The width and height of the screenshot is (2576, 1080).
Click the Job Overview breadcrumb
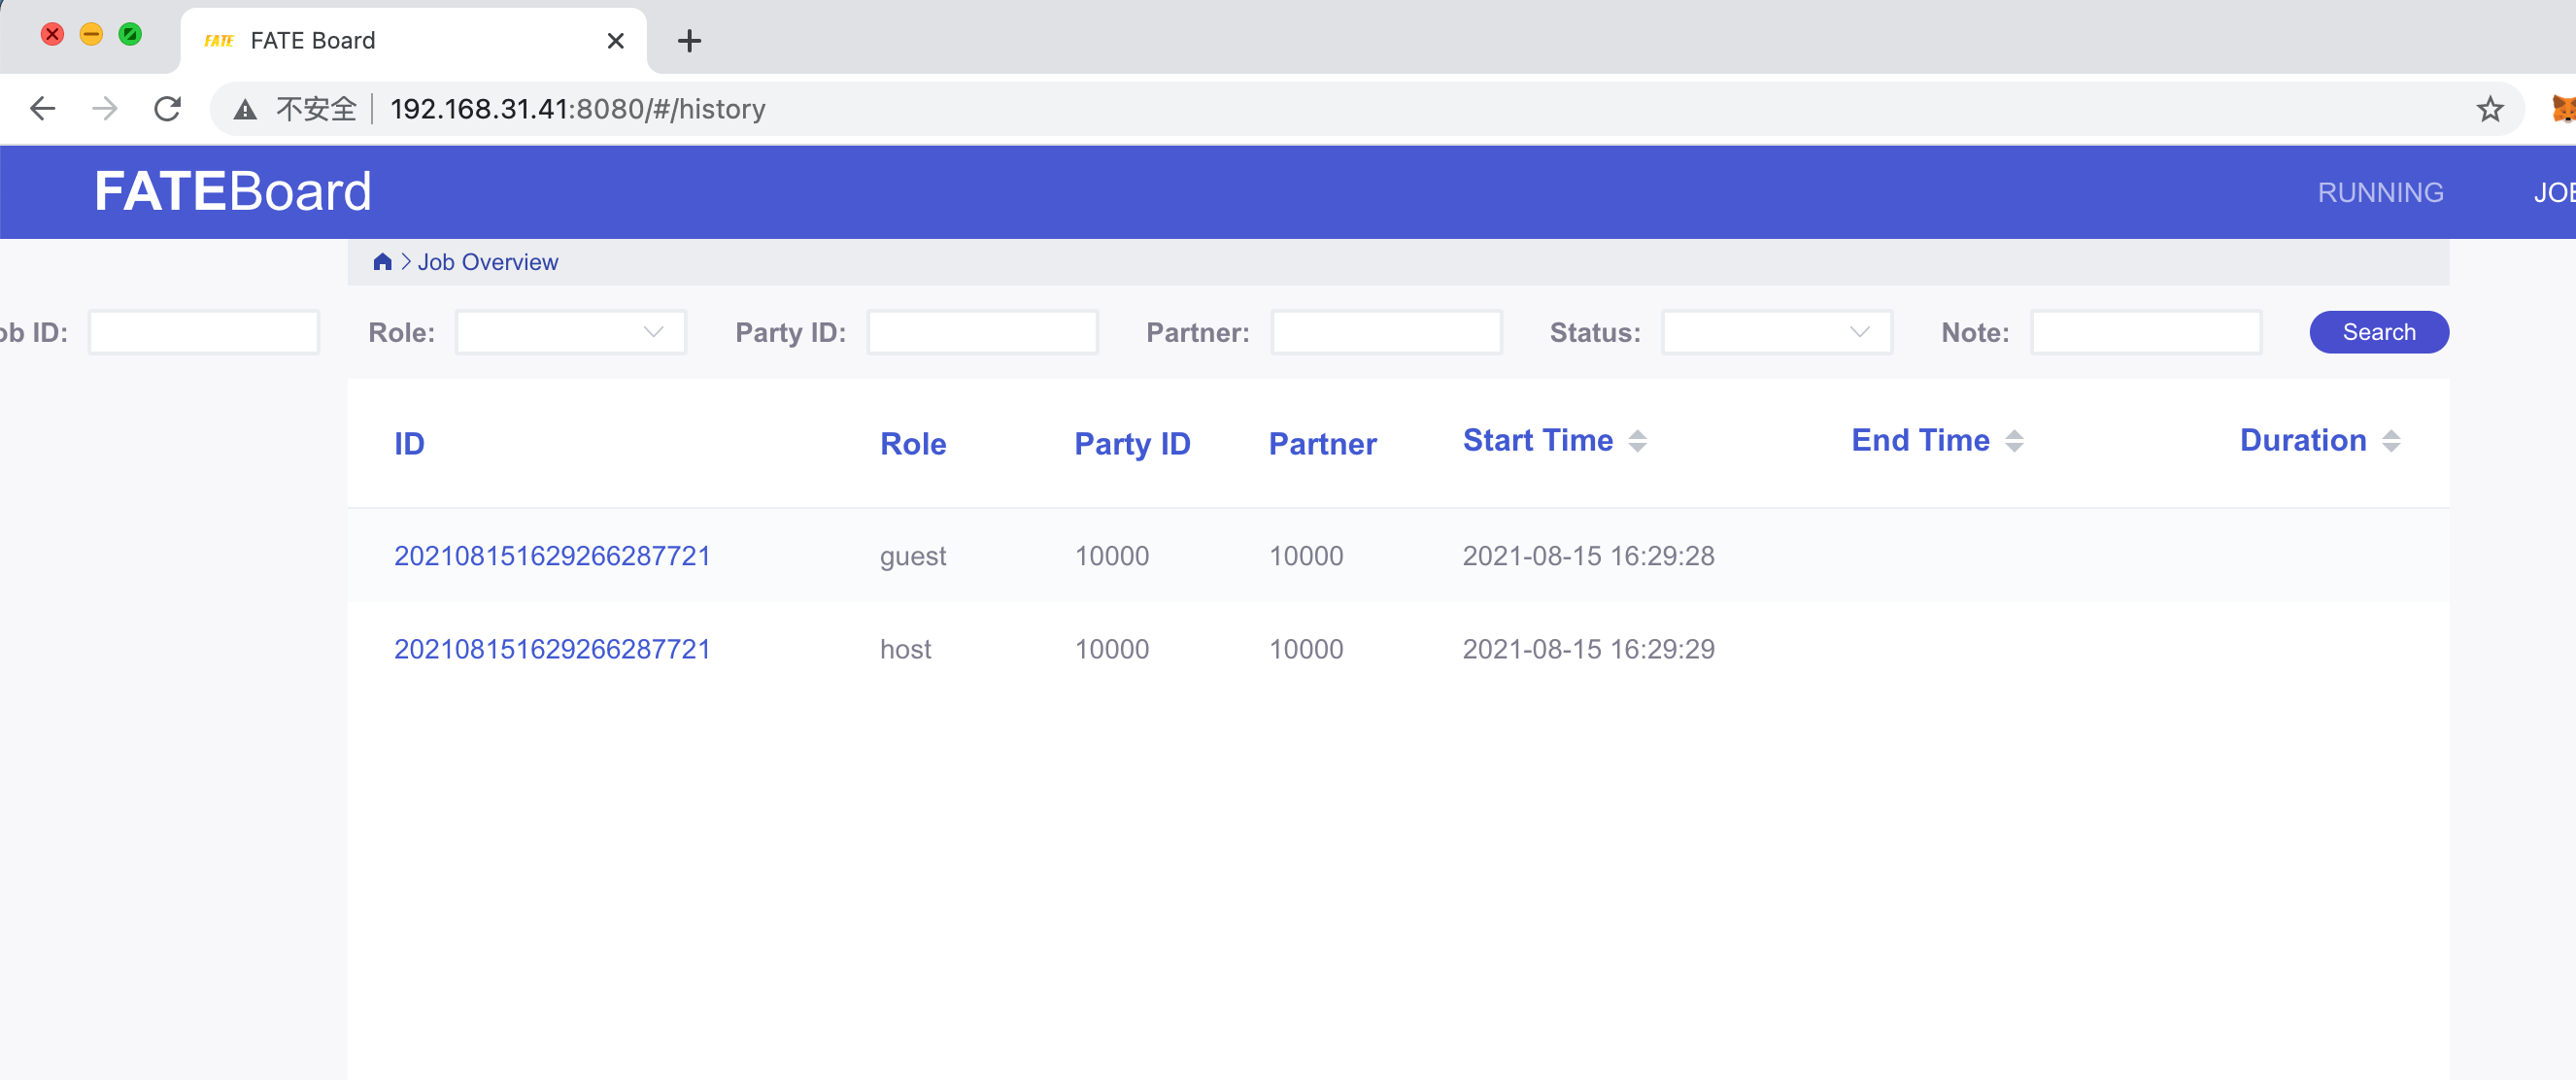coord(487,262)
